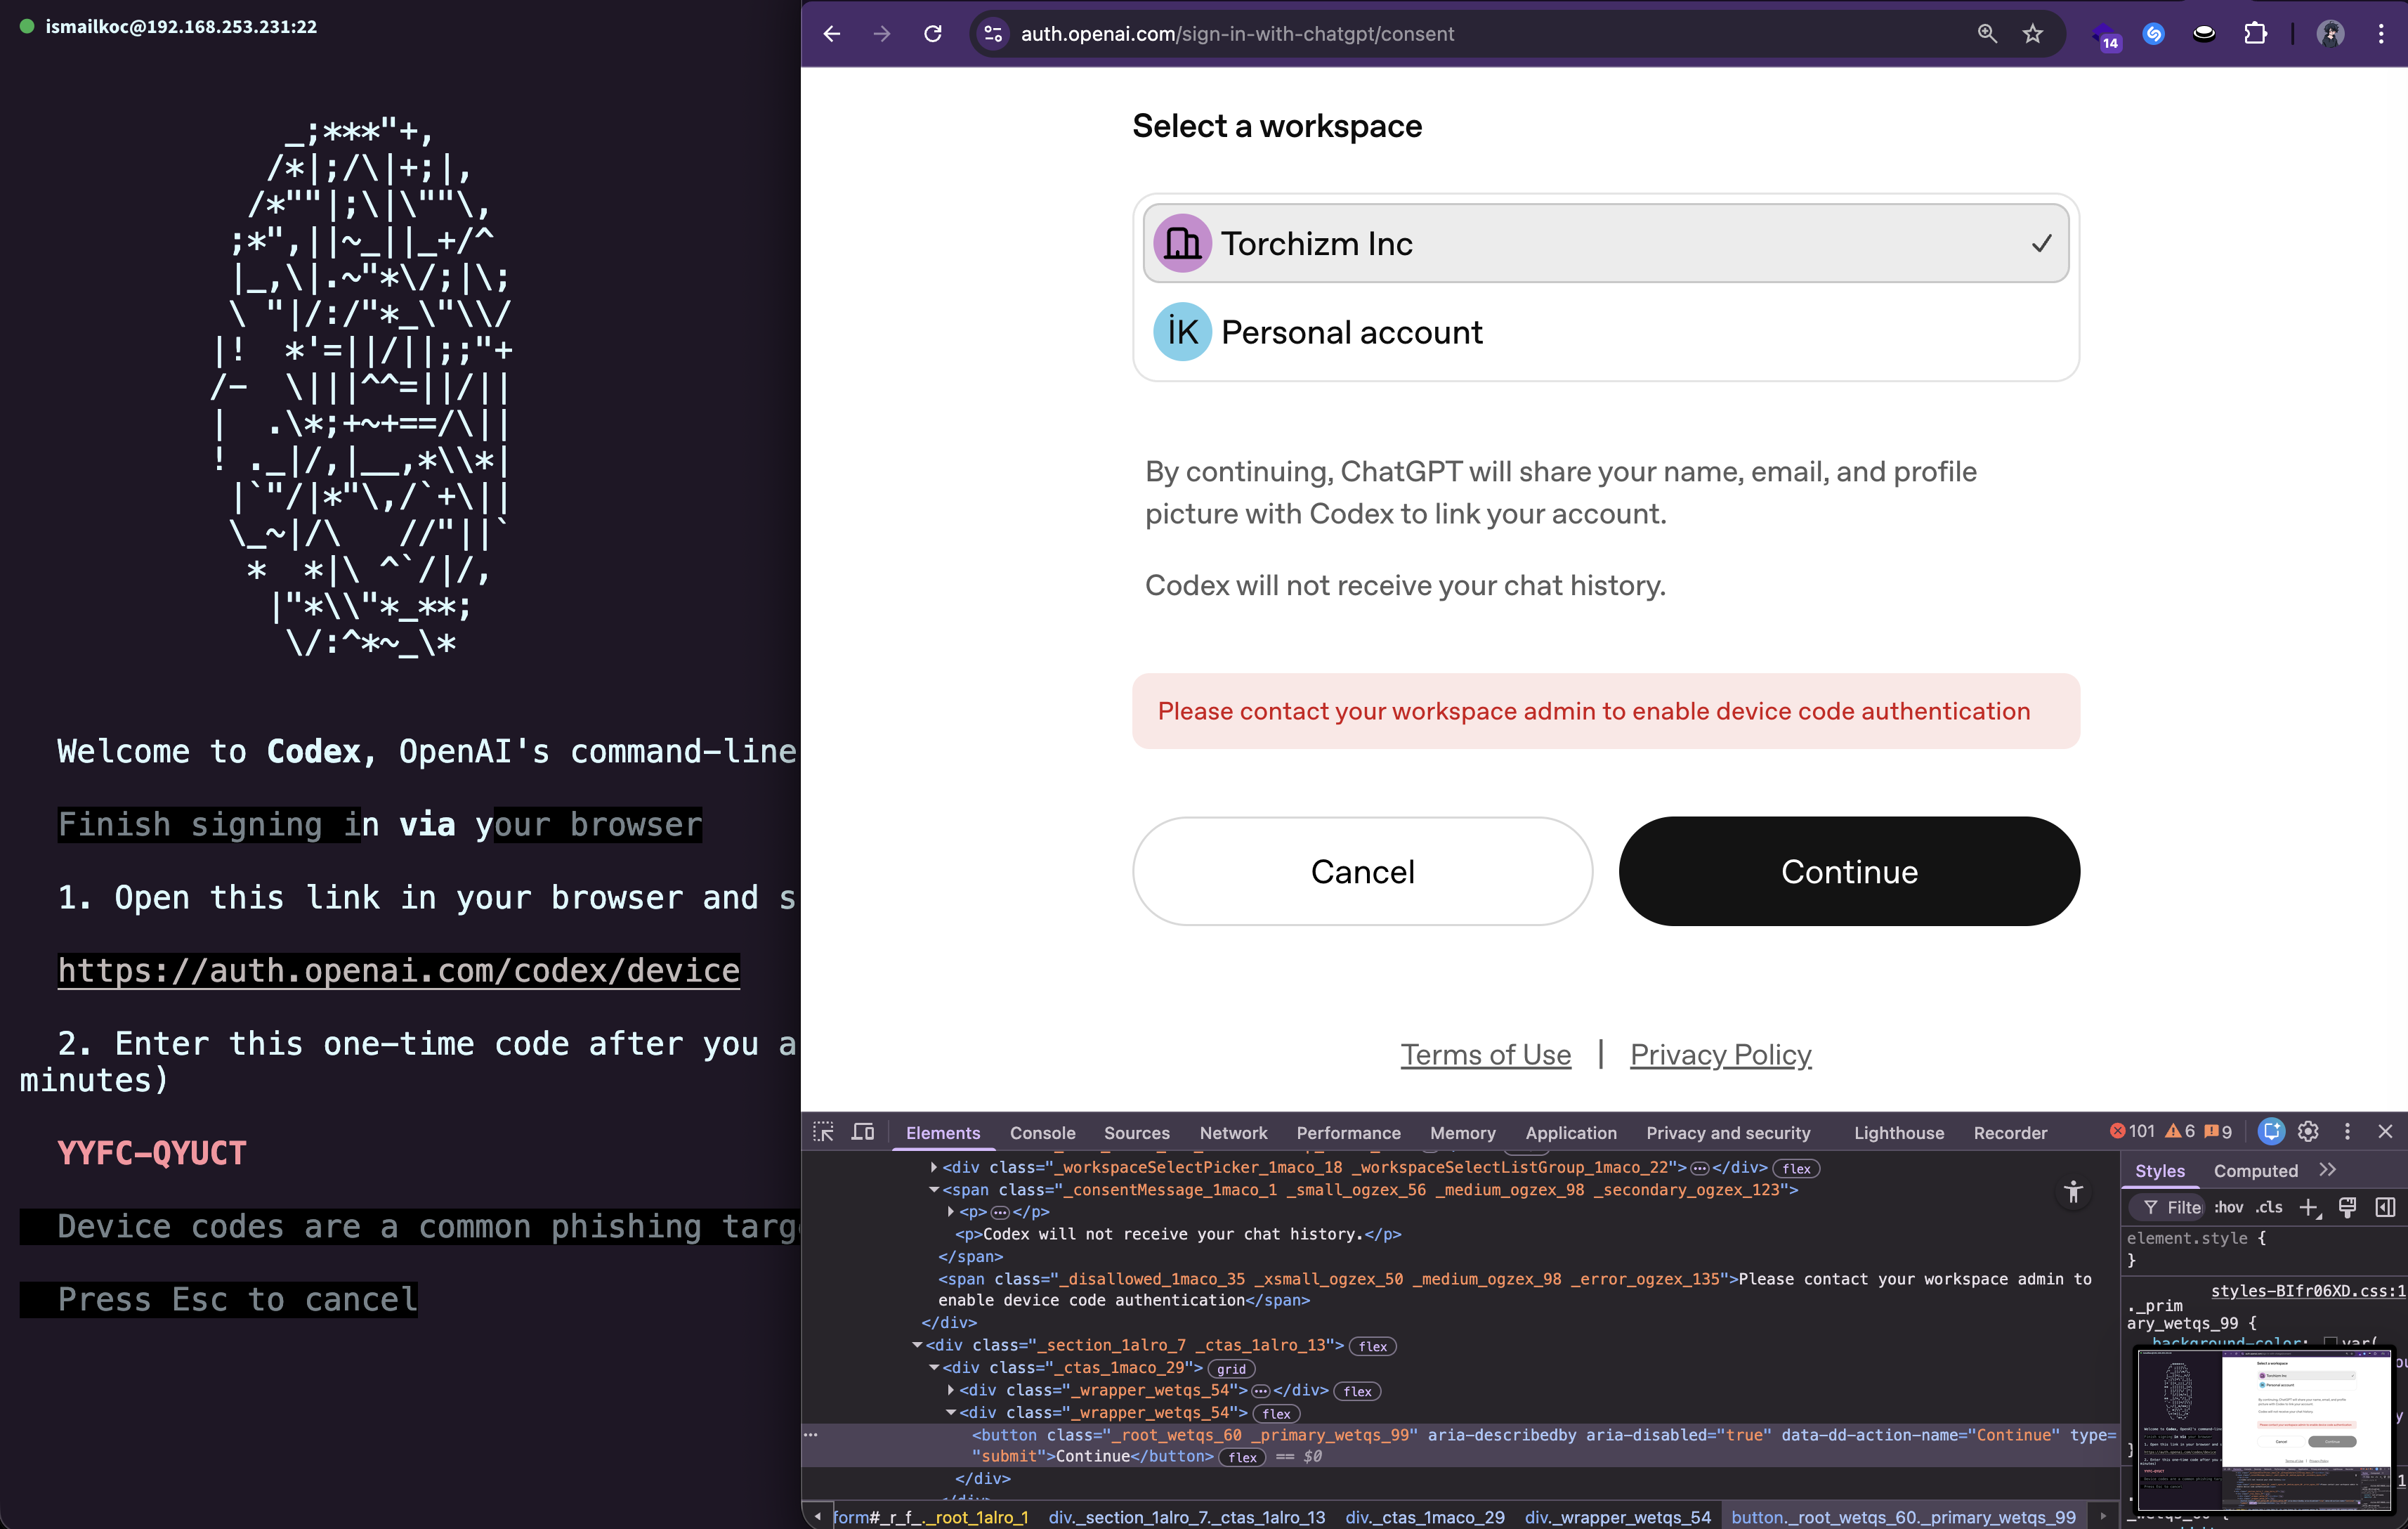The width and height of the screenshot is (2408, 1529).
Task: Click the browser address bar URL
Action: tap(1237, 34)
